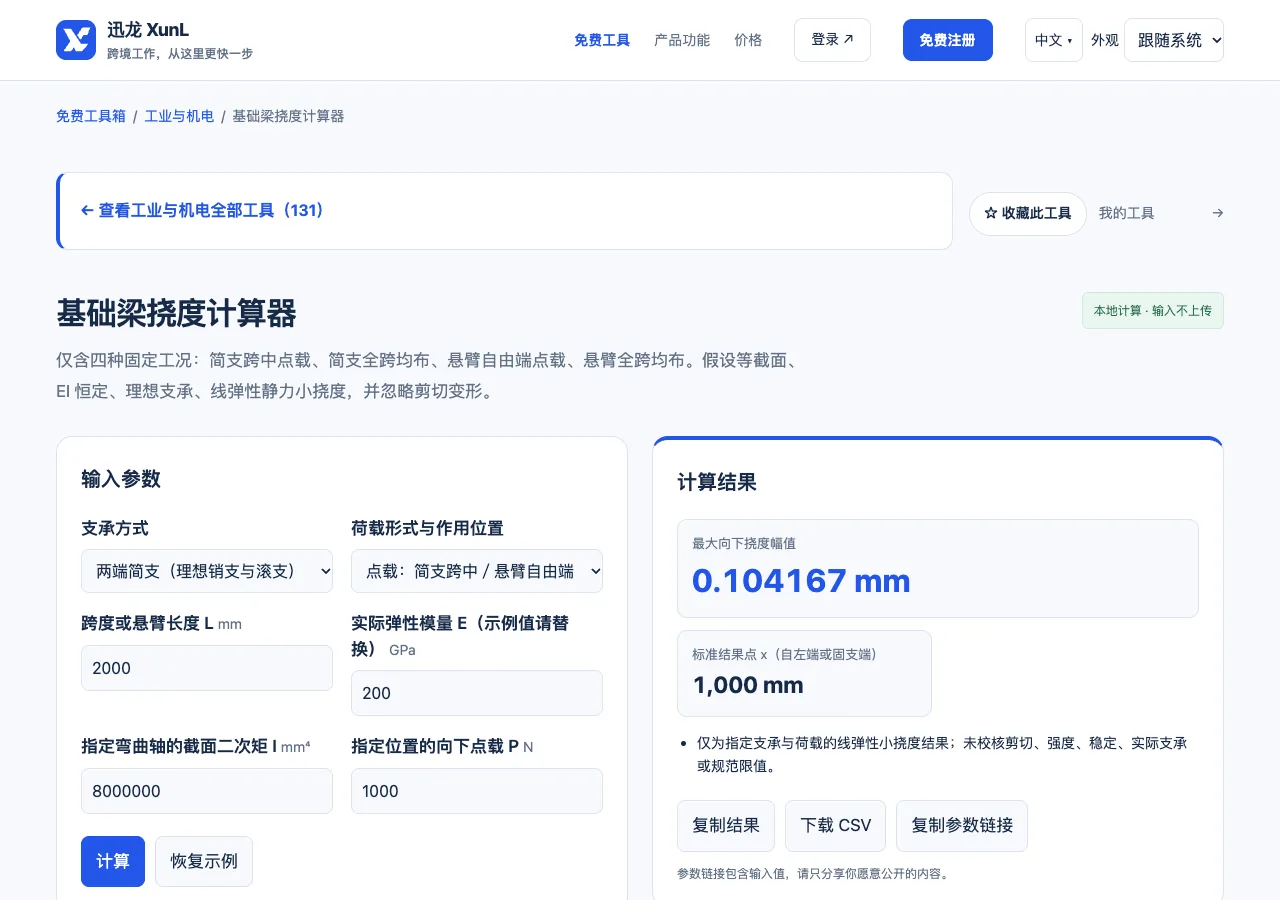The width and height of the screenshot is (1280, 900).
Task: Go to 免费工具箱 breadcrumb link
Action: (91, 116)
